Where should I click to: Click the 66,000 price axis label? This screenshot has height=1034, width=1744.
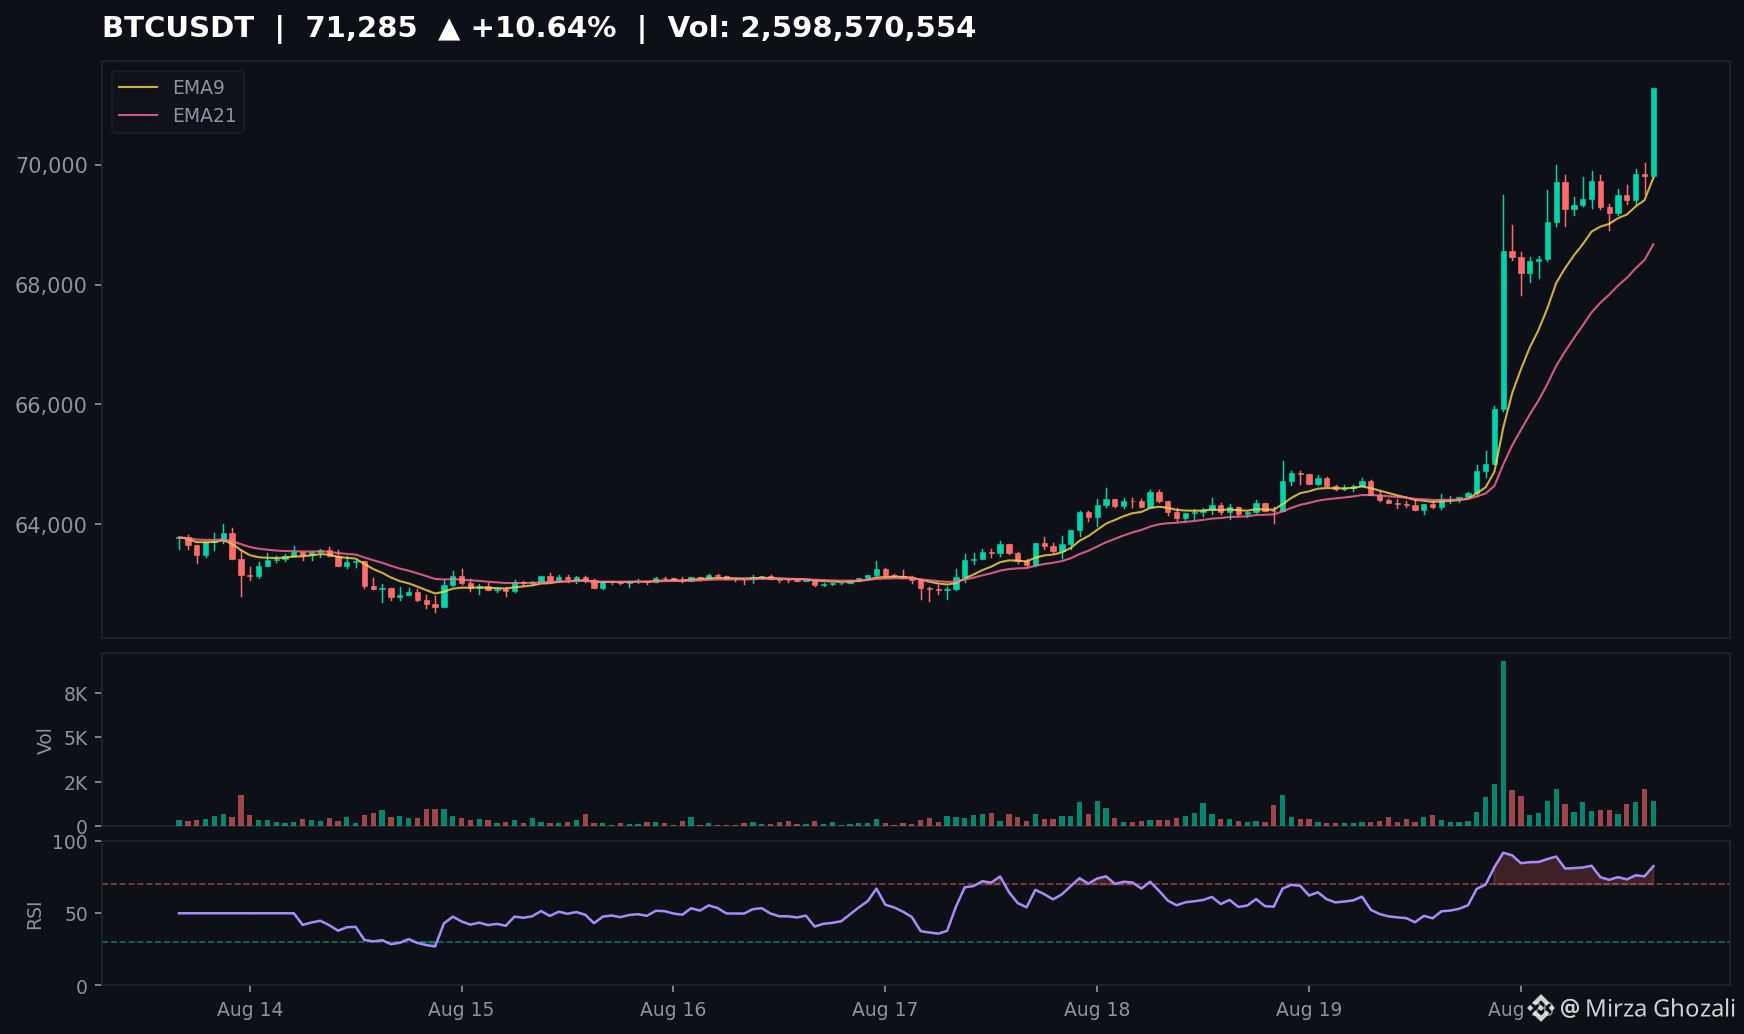coord(51,405)
